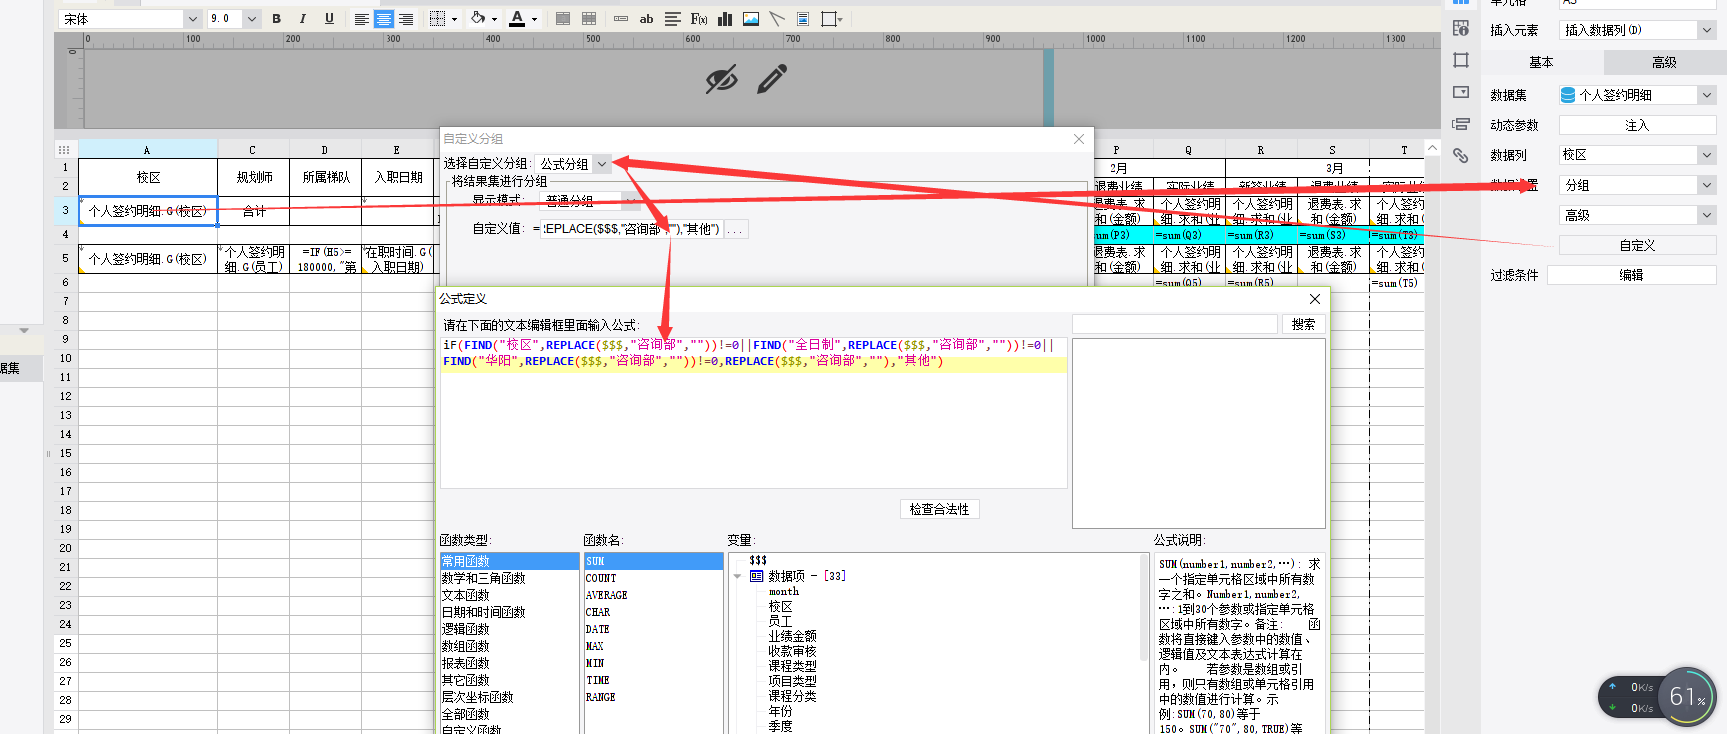1727x734 pixels.
Task: Merge cells using the toolbar icon
Action: point(563,19)
